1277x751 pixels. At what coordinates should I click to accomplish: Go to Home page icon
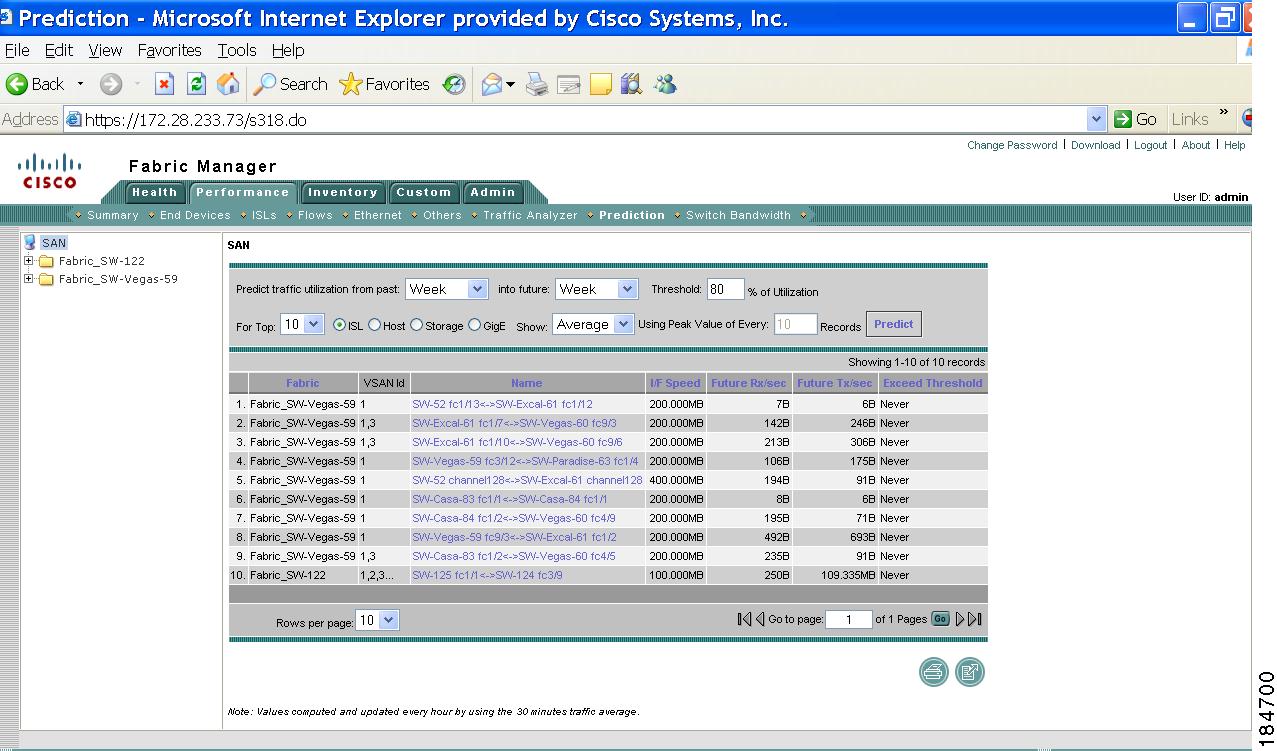pyautogui.click(x=228, y=85)
